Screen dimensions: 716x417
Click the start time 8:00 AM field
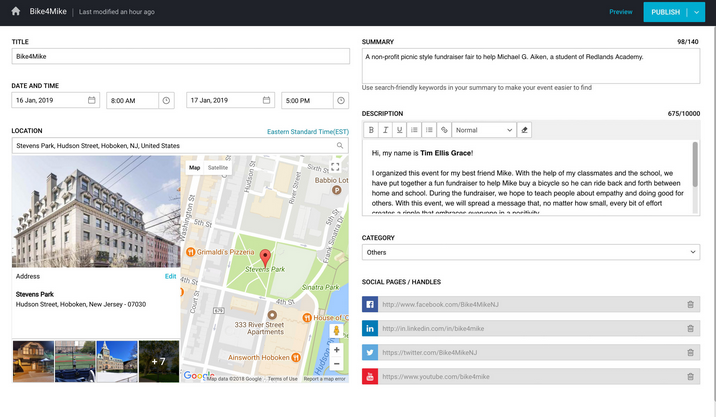click(132, 100)
